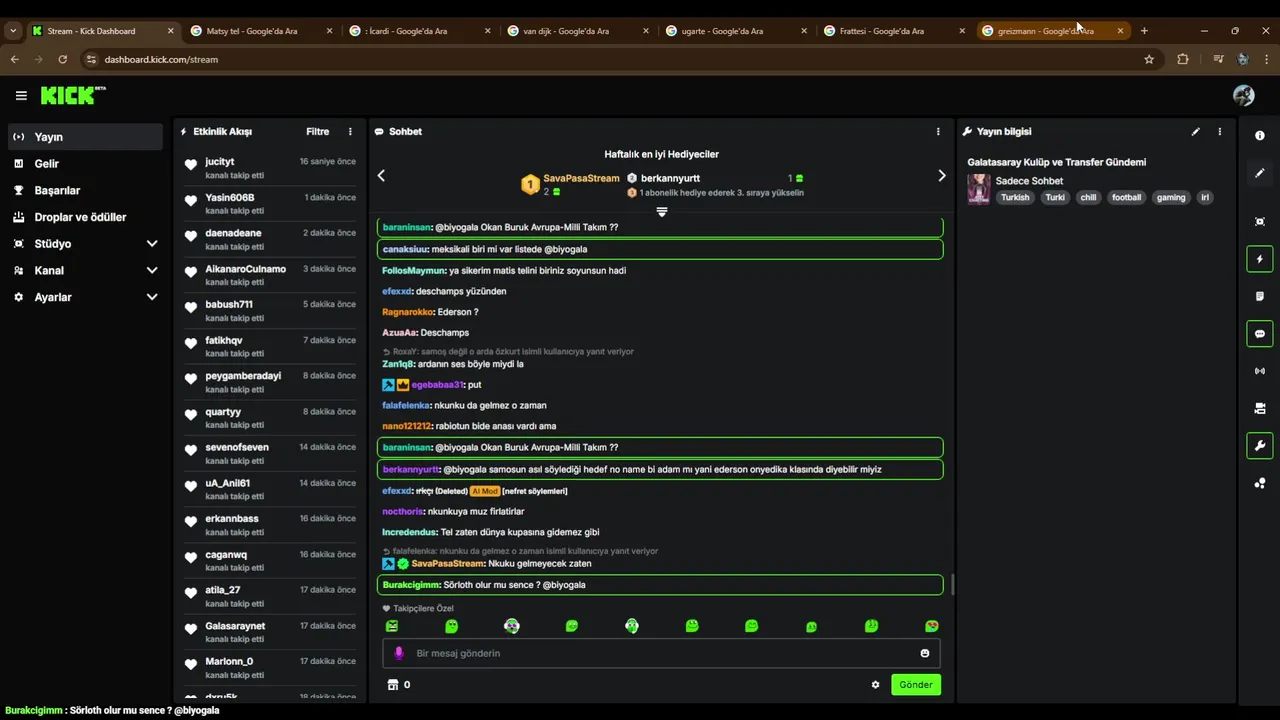Click the three-circles icon in right toolbar
The image size is (1280, 720).
[x=1259, y=483]
